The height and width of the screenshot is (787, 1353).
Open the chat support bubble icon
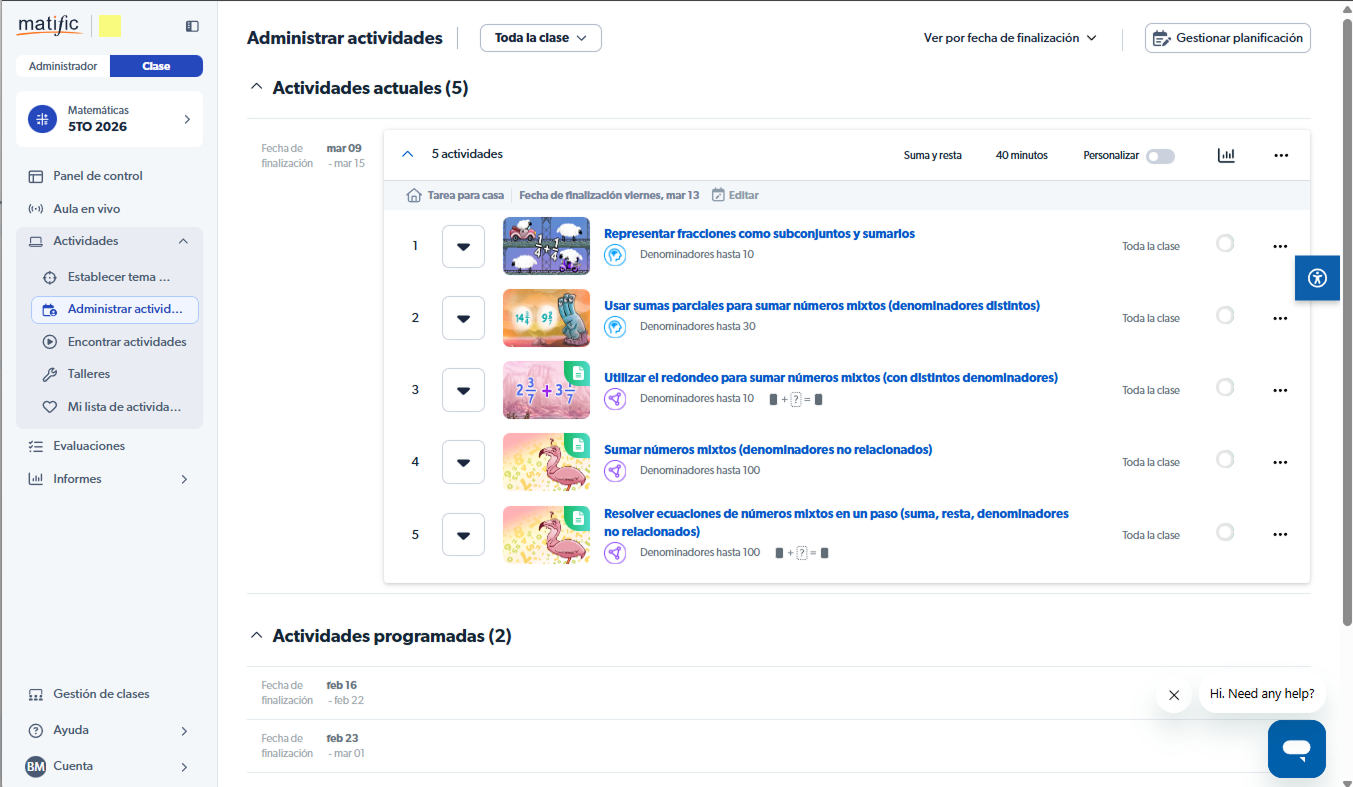(x=1296, y=748)
